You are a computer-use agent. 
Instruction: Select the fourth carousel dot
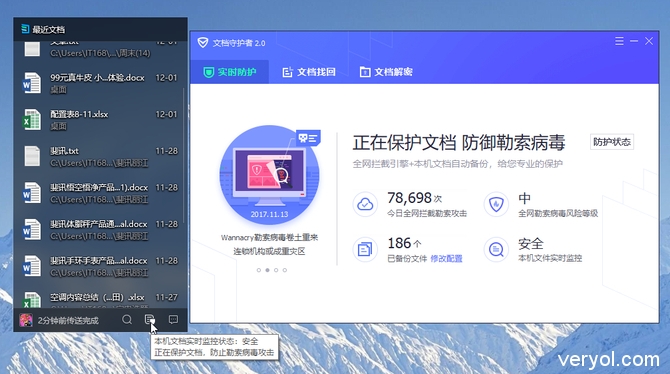pos(285,270)
